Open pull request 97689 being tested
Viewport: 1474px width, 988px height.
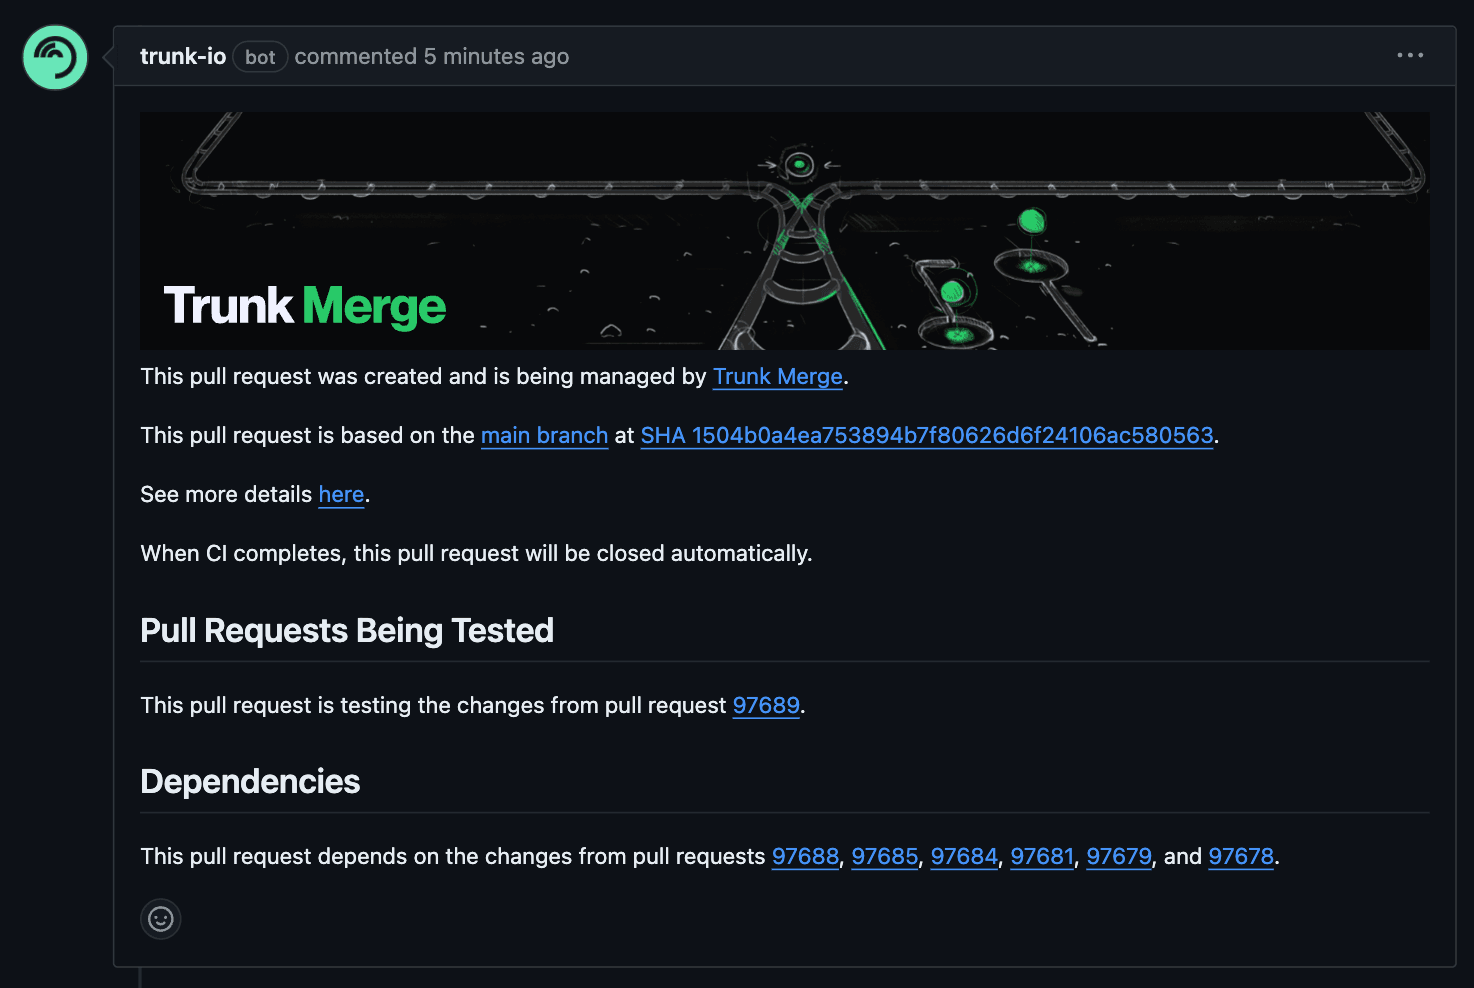[x=766, y=706]
